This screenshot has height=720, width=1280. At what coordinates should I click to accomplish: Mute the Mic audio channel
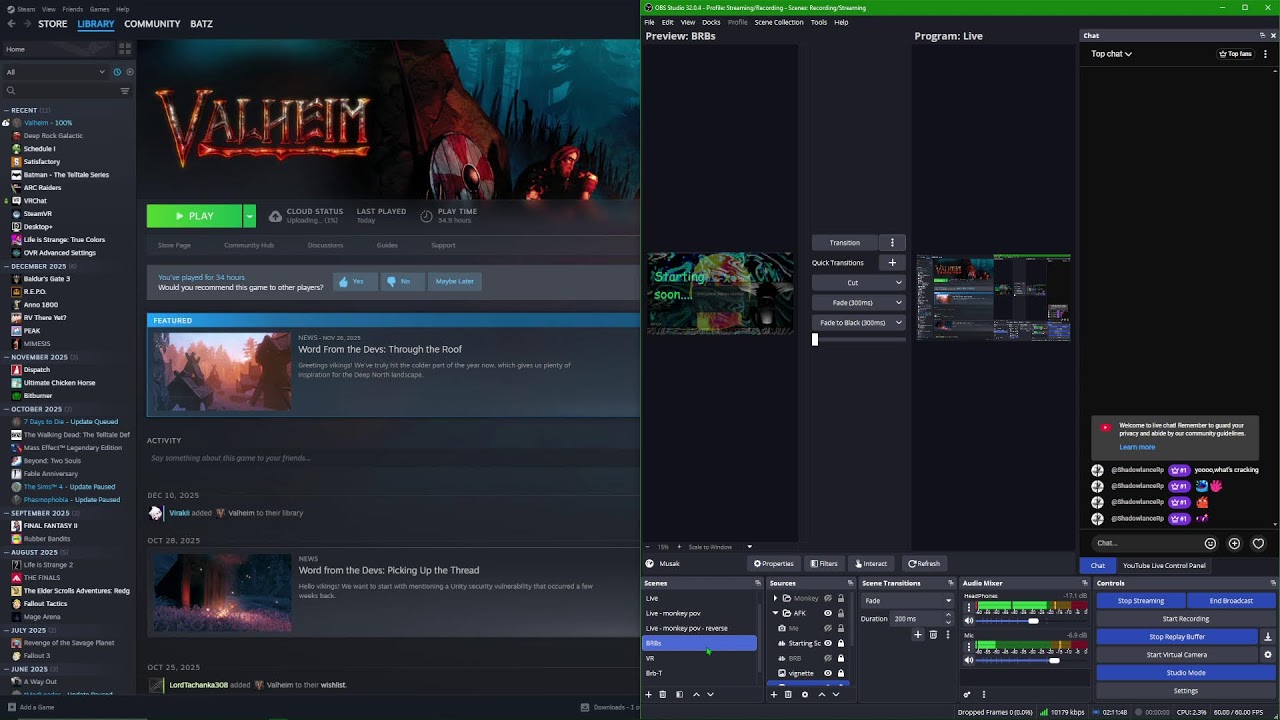coord(969,660)
